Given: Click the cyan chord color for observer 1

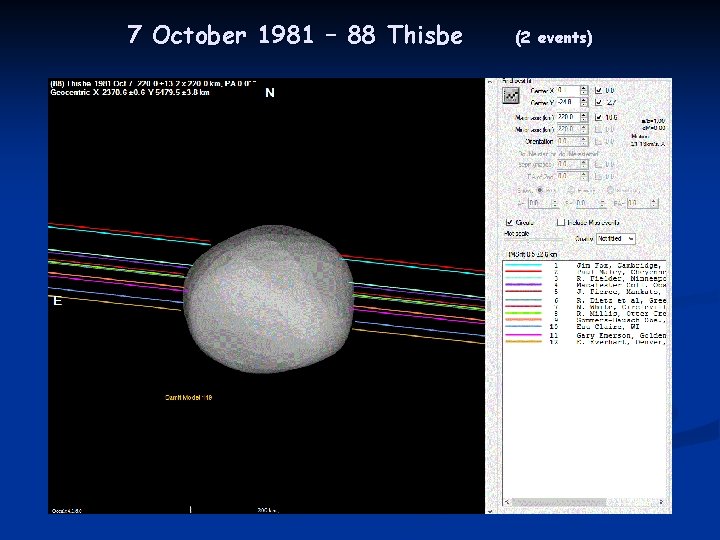Looking at the screenshot, I should click(525, 265).
